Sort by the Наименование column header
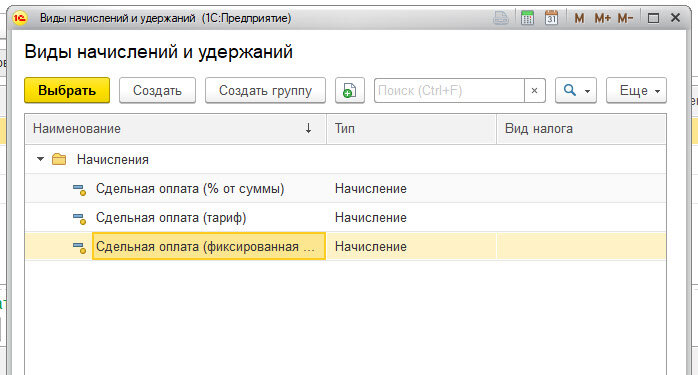This screenshot has width=698, height=375. coord(175,128)
